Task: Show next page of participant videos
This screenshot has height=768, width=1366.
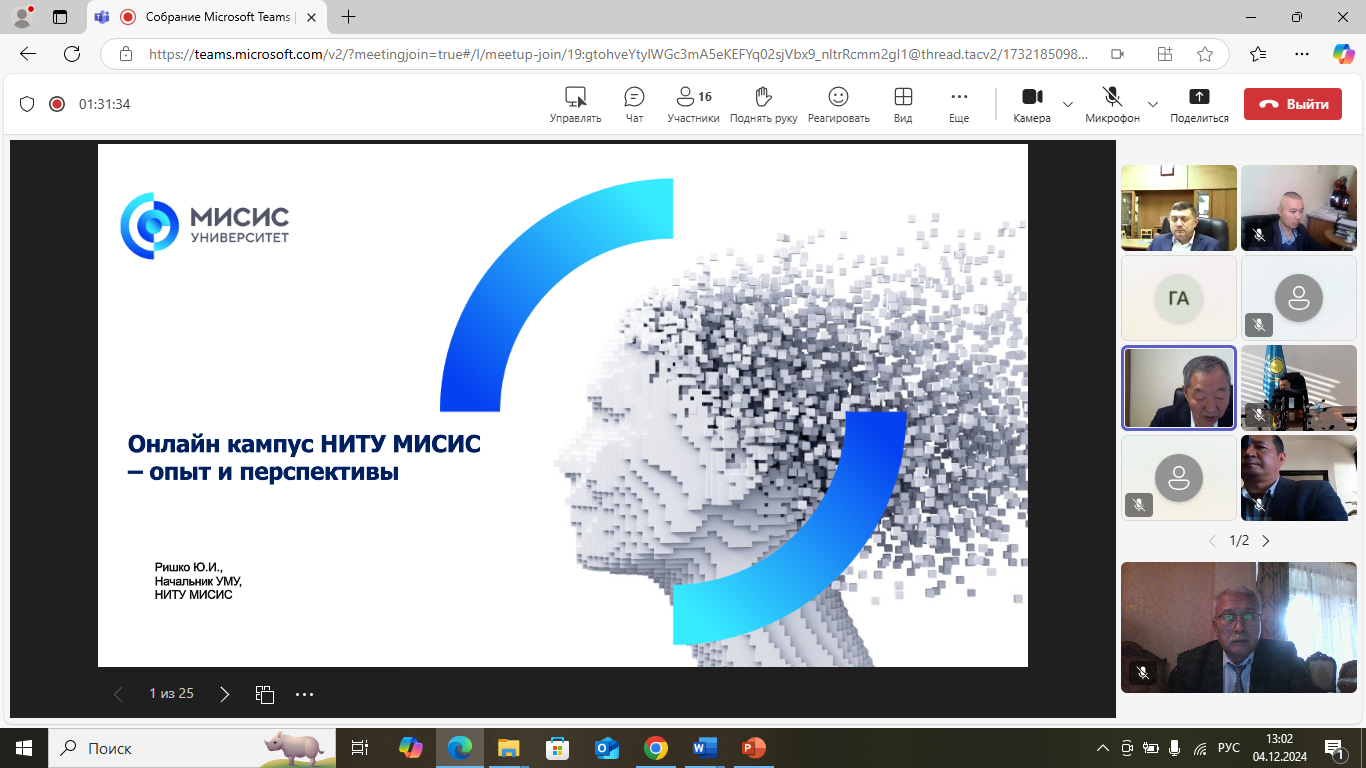Action: [1266, 541]
